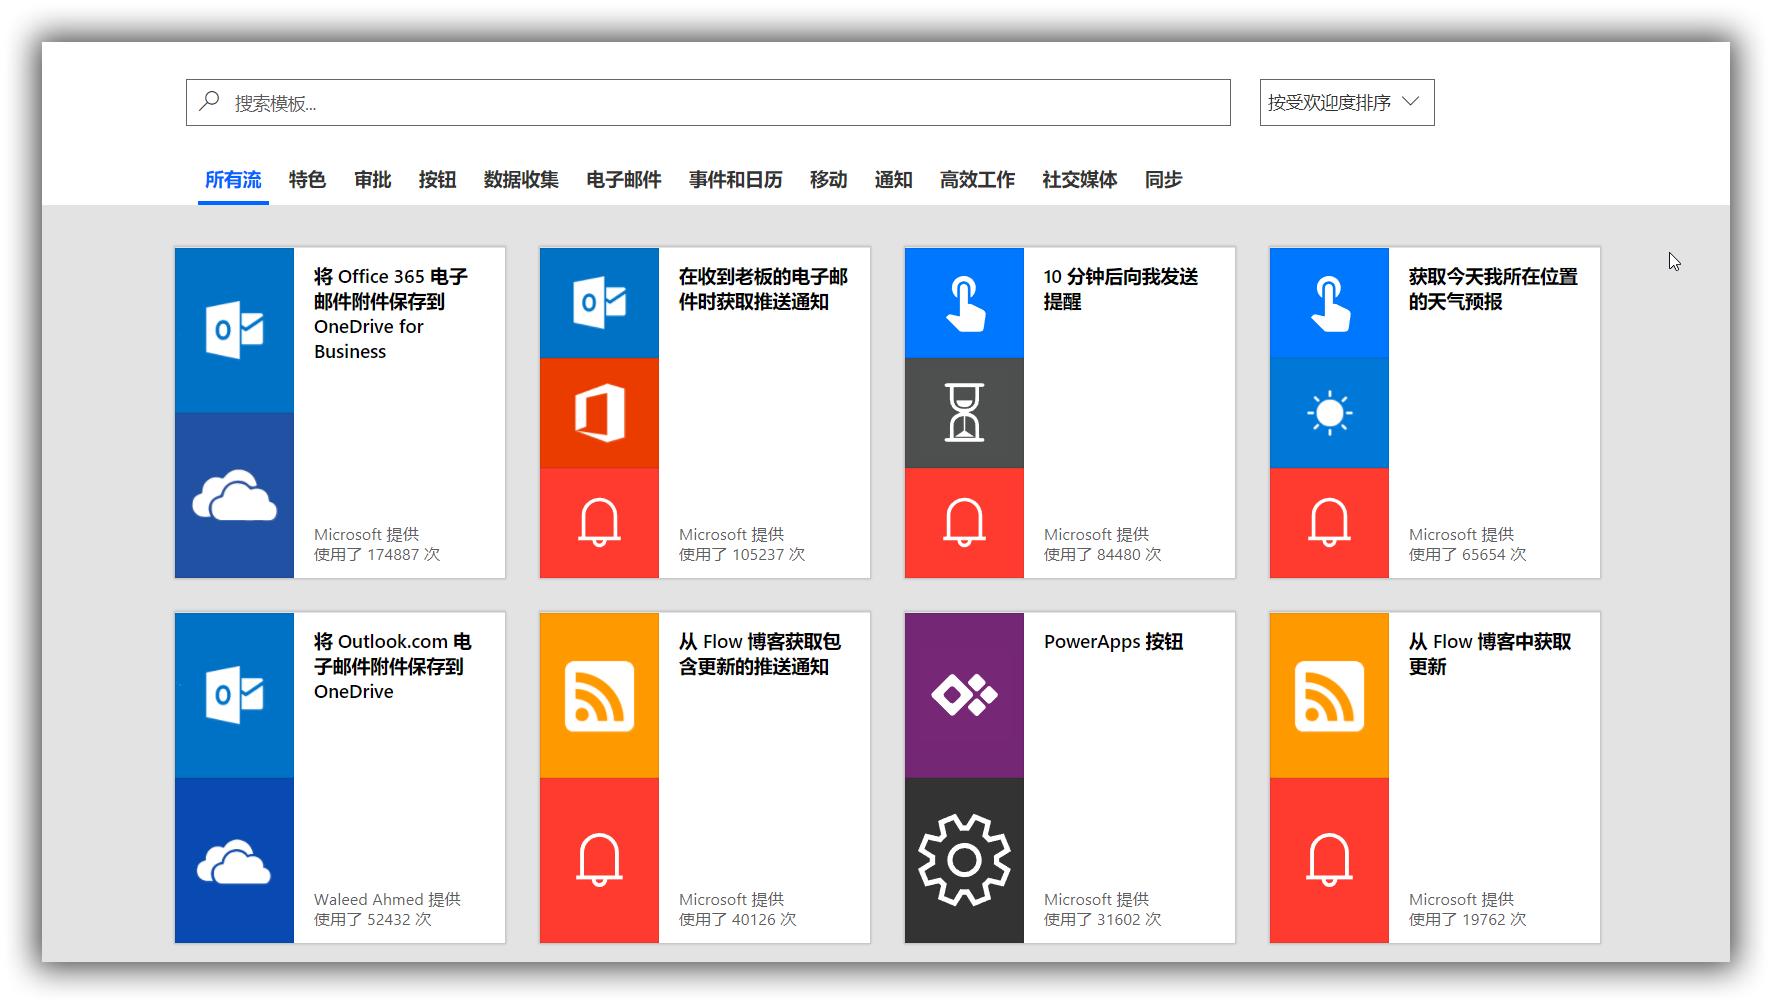Select the 所有流 tab
The width and height of the screenshot is (1772, 1004).
[233, 180]
